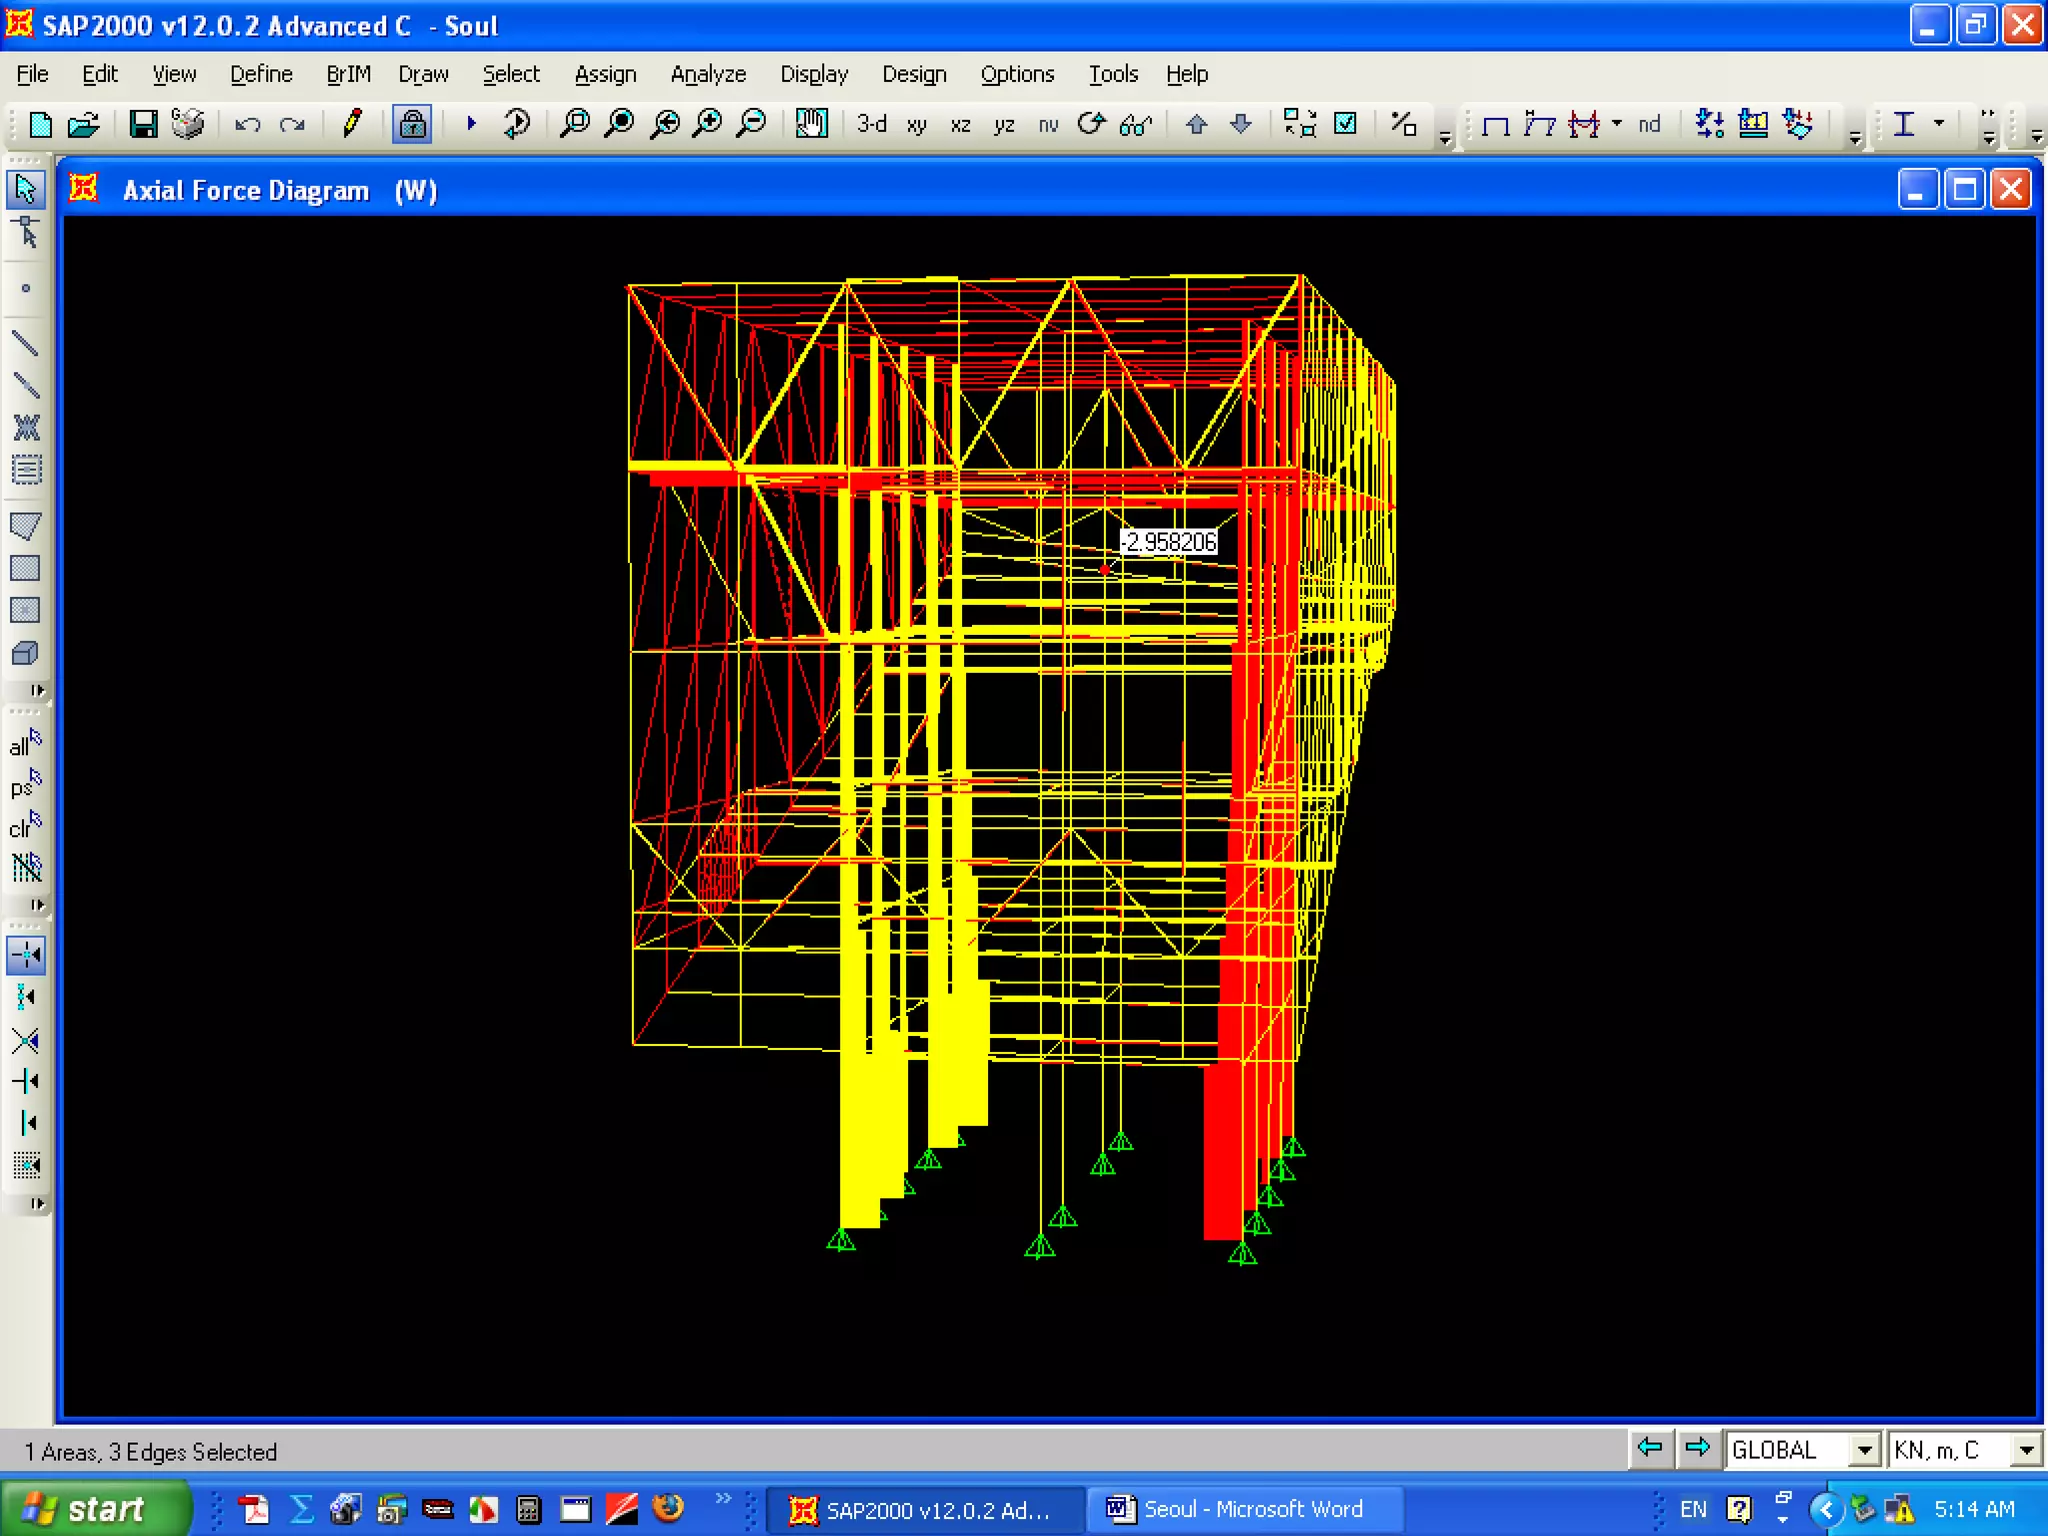Click the Save Model floppy icon
Viewport: 2048px width, 1536px height.
[x=143, y=124]
